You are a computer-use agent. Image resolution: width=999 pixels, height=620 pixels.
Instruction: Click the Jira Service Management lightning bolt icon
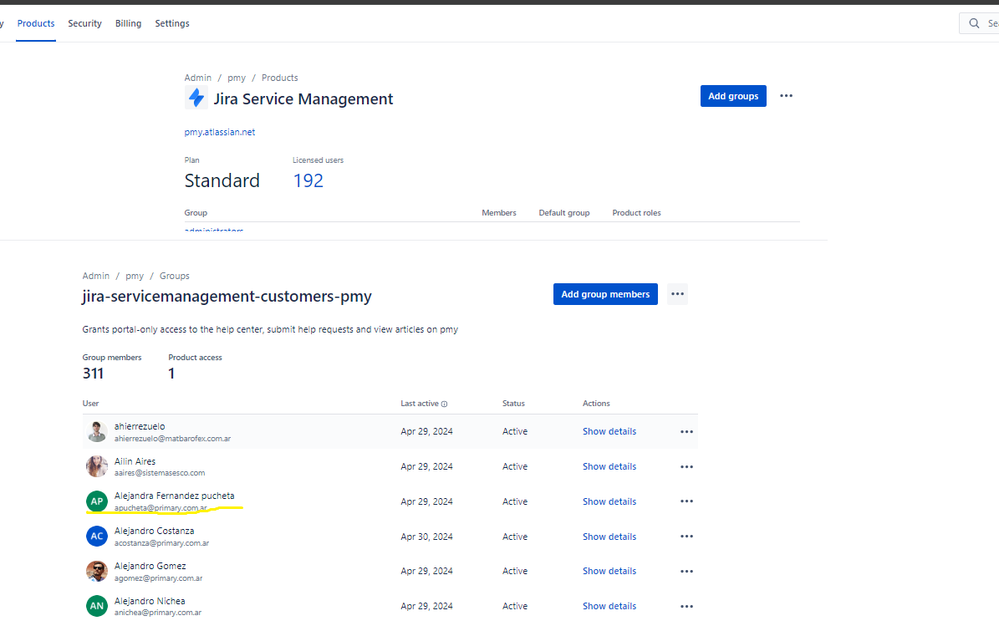tap(196, 98)
